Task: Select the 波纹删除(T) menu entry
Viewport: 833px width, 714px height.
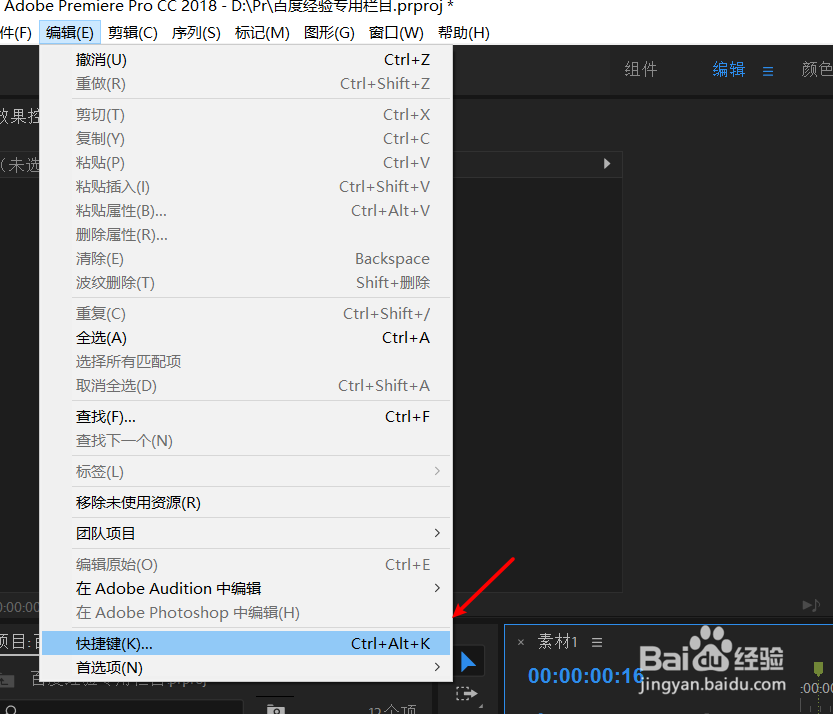Action: (245, 283)
